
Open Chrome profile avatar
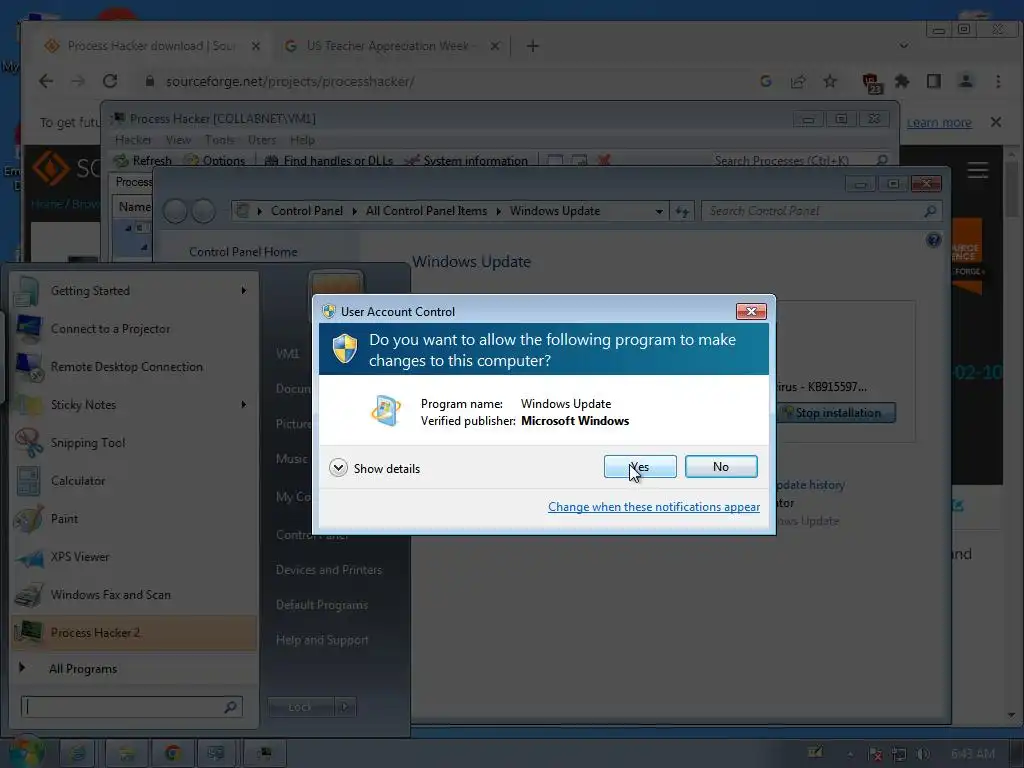coord(965,81)
